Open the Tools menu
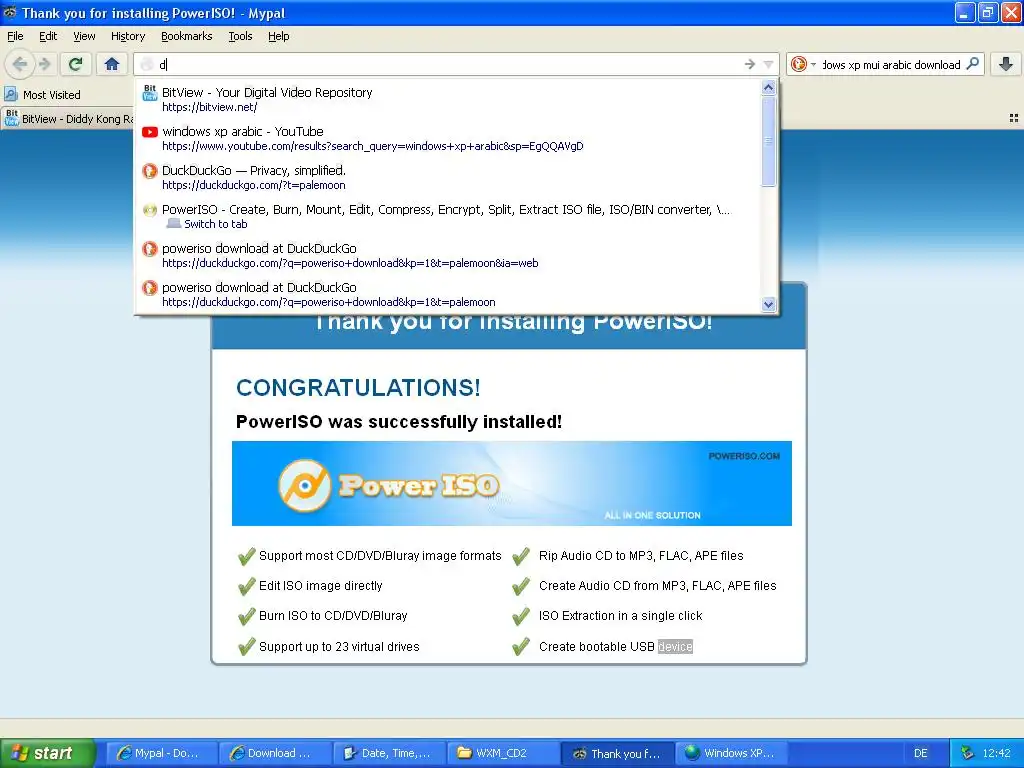Image resolution: width=1024 pixels, height=768 pixels. 240,36
